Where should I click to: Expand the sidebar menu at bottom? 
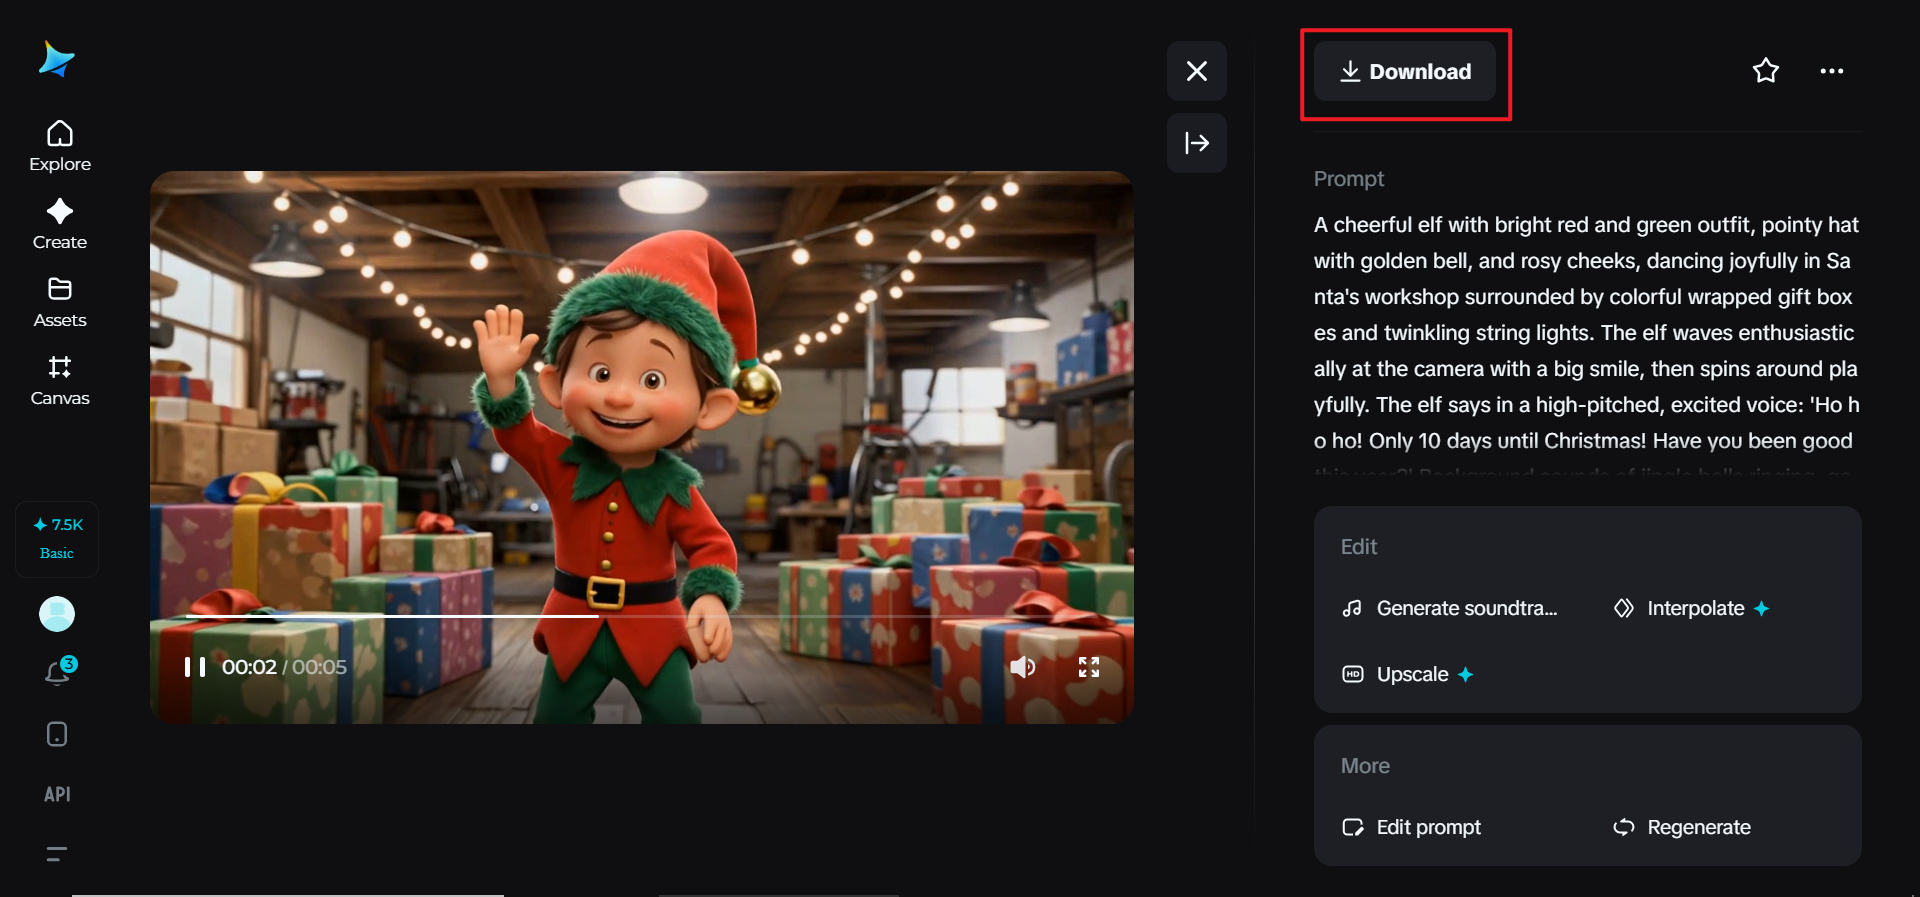tap(57, 854)
